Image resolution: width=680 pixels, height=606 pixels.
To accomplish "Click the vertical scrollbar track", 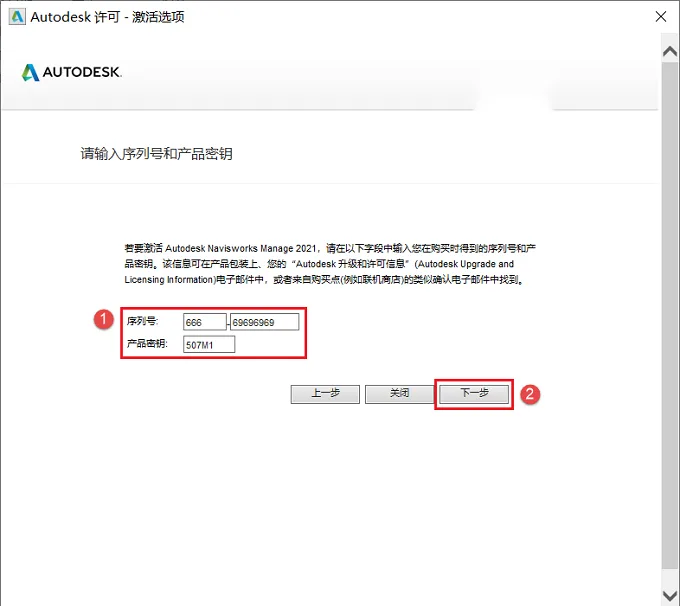I will (670, 314).
